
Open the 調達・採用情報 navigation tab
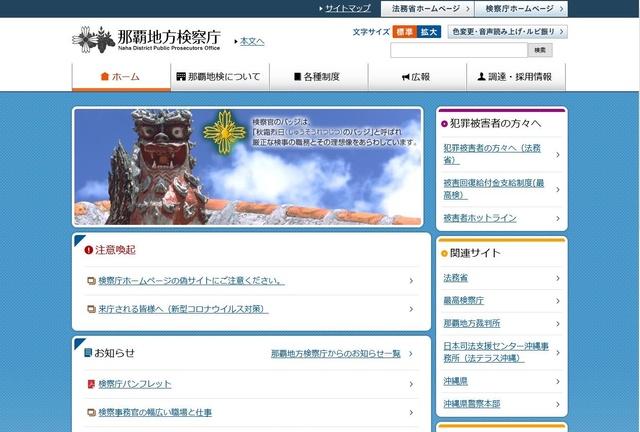click(x=516, y=77)
